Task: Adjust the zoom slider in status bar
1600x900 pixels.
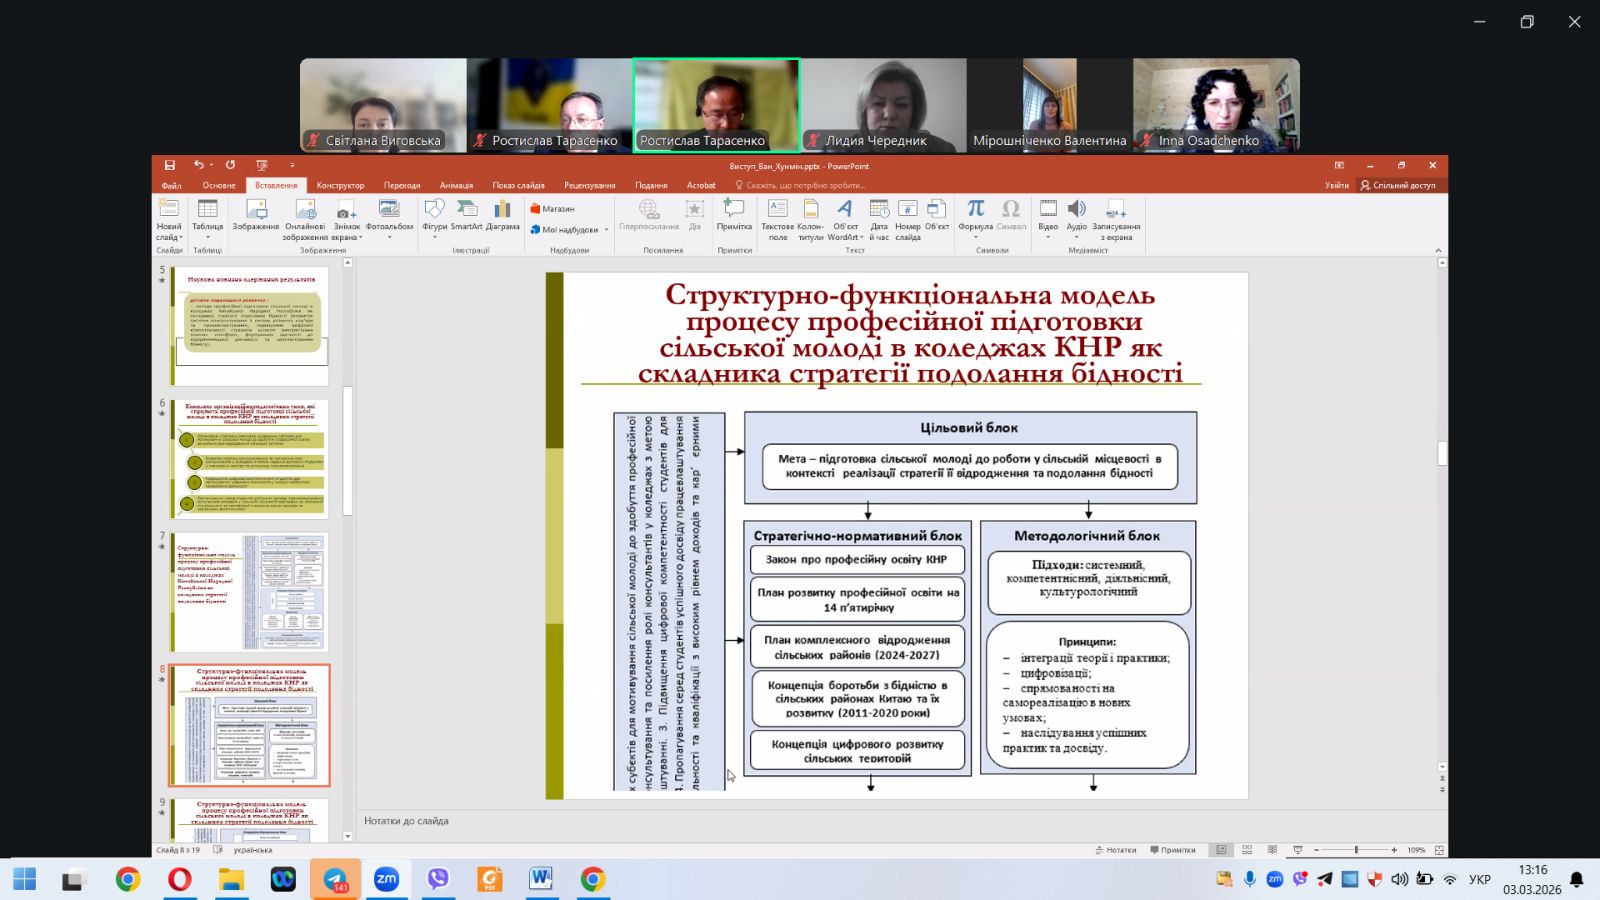Action: click(x=1356, y=850)
